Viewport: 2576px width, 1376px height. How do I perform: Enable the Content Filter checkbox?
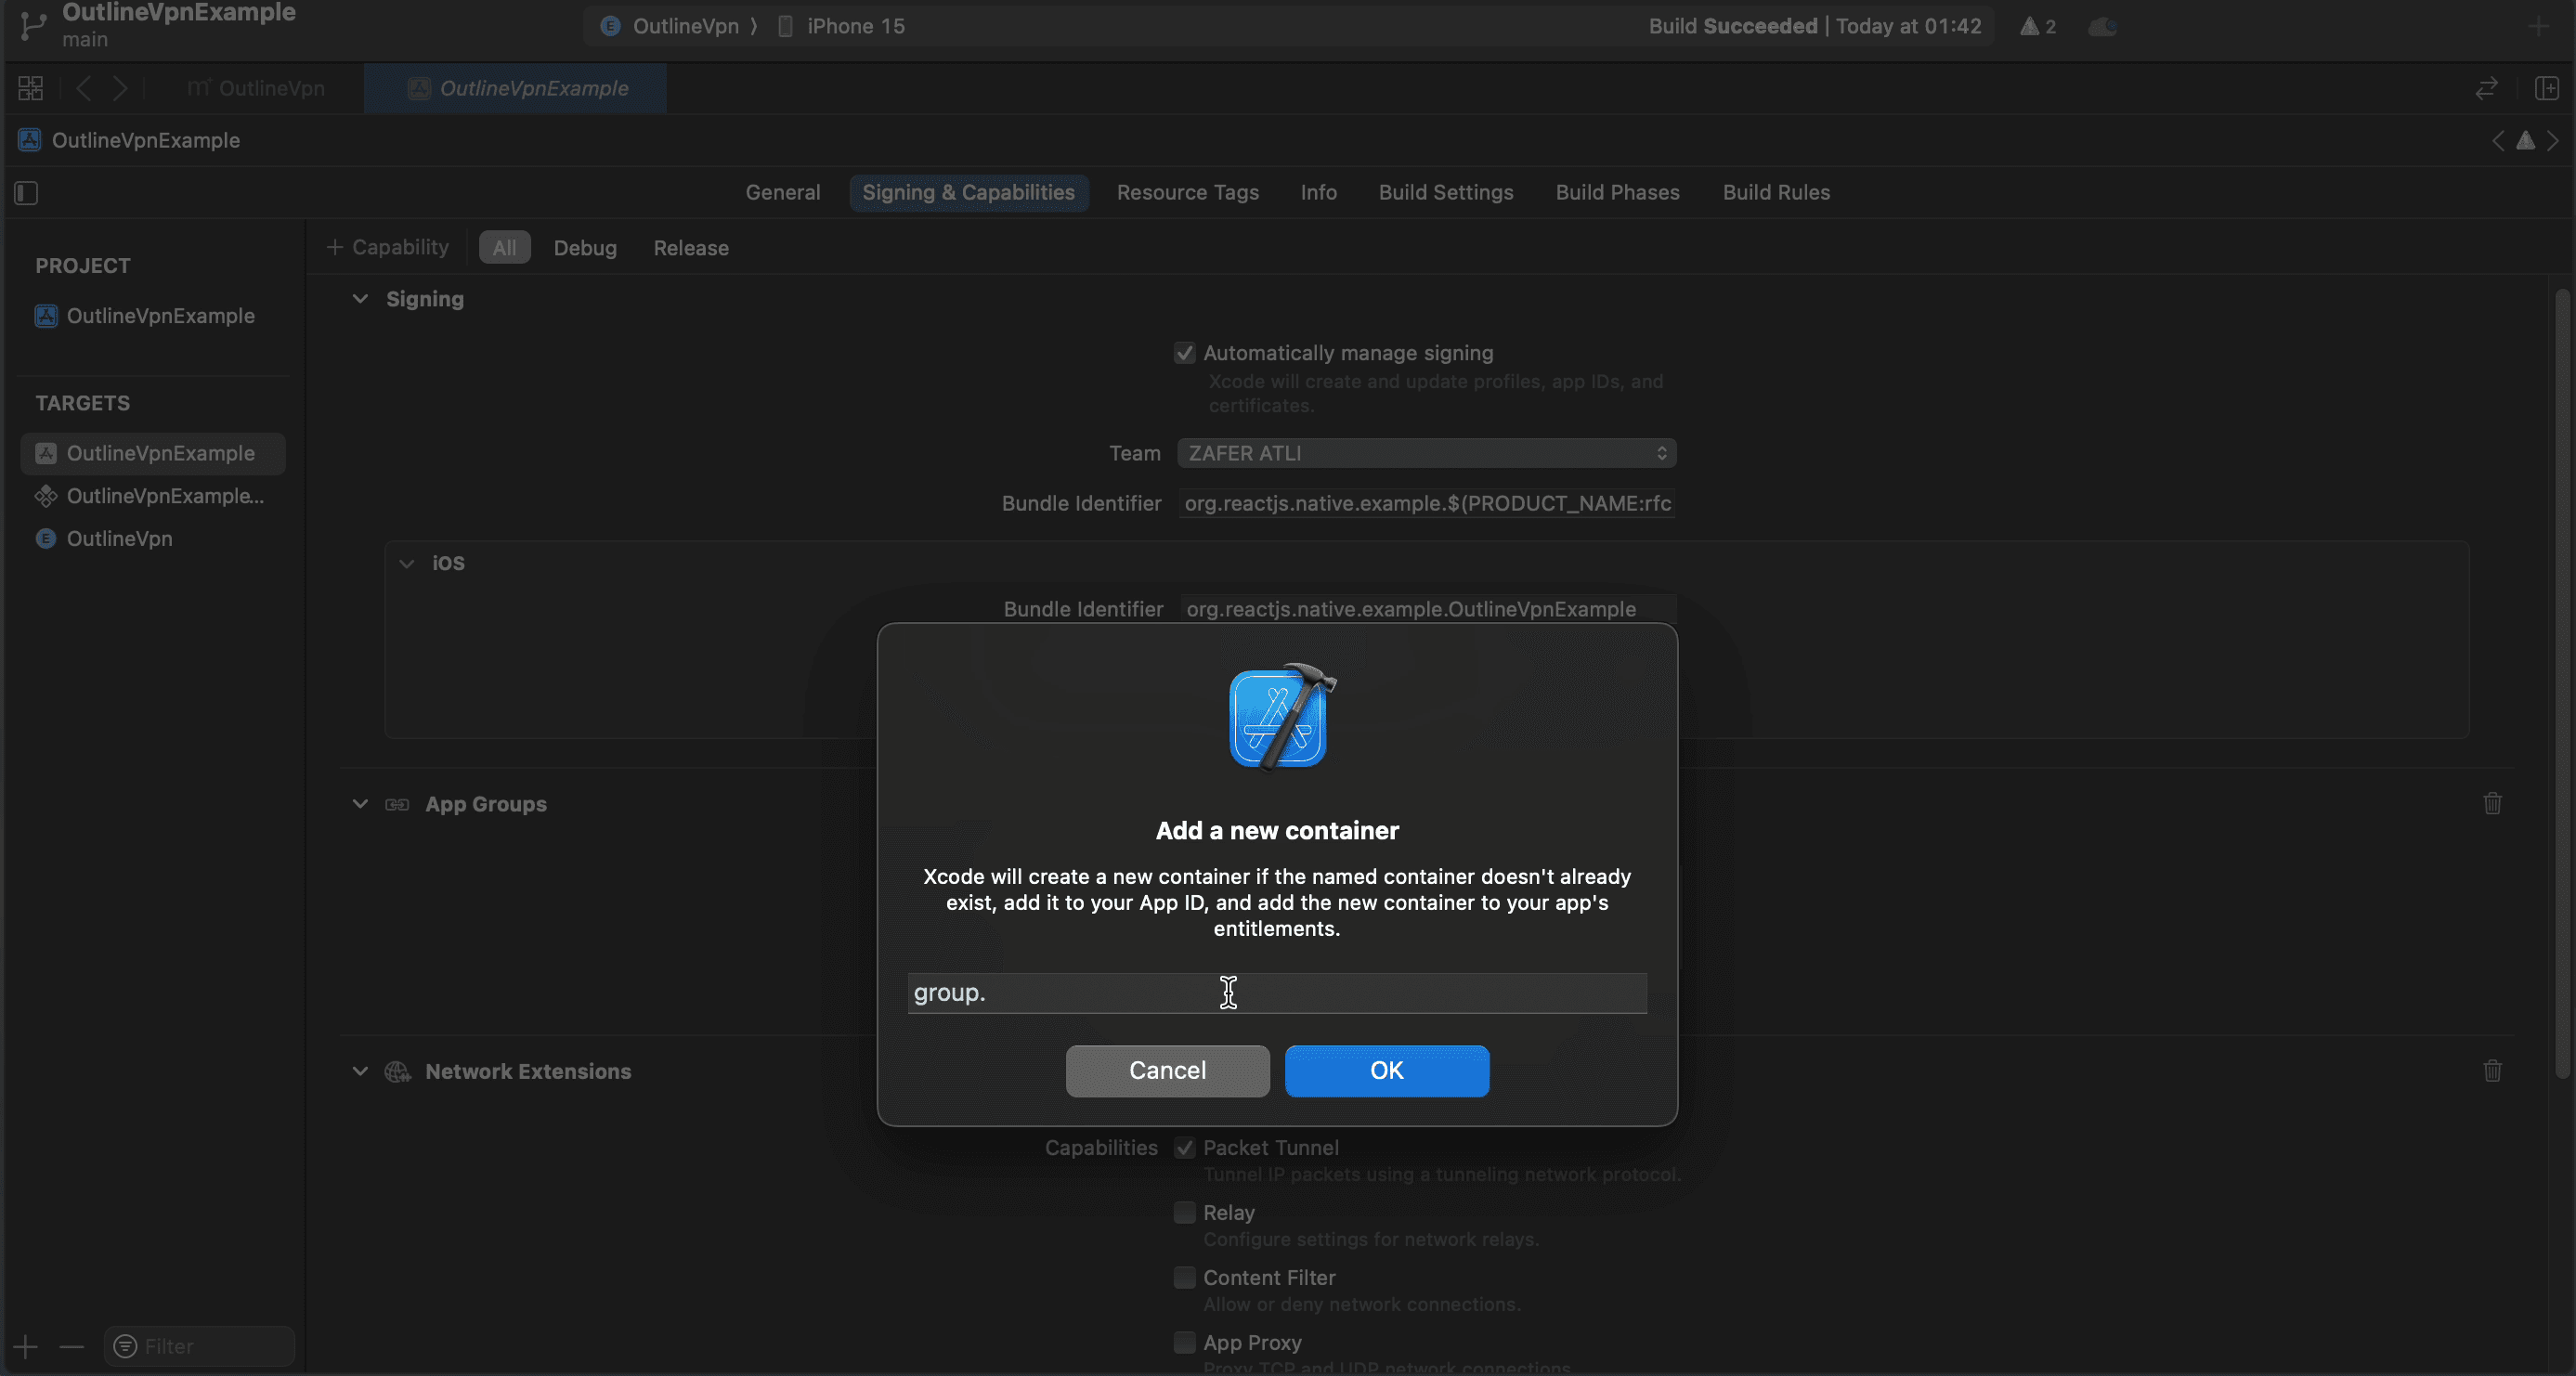1184,1277
